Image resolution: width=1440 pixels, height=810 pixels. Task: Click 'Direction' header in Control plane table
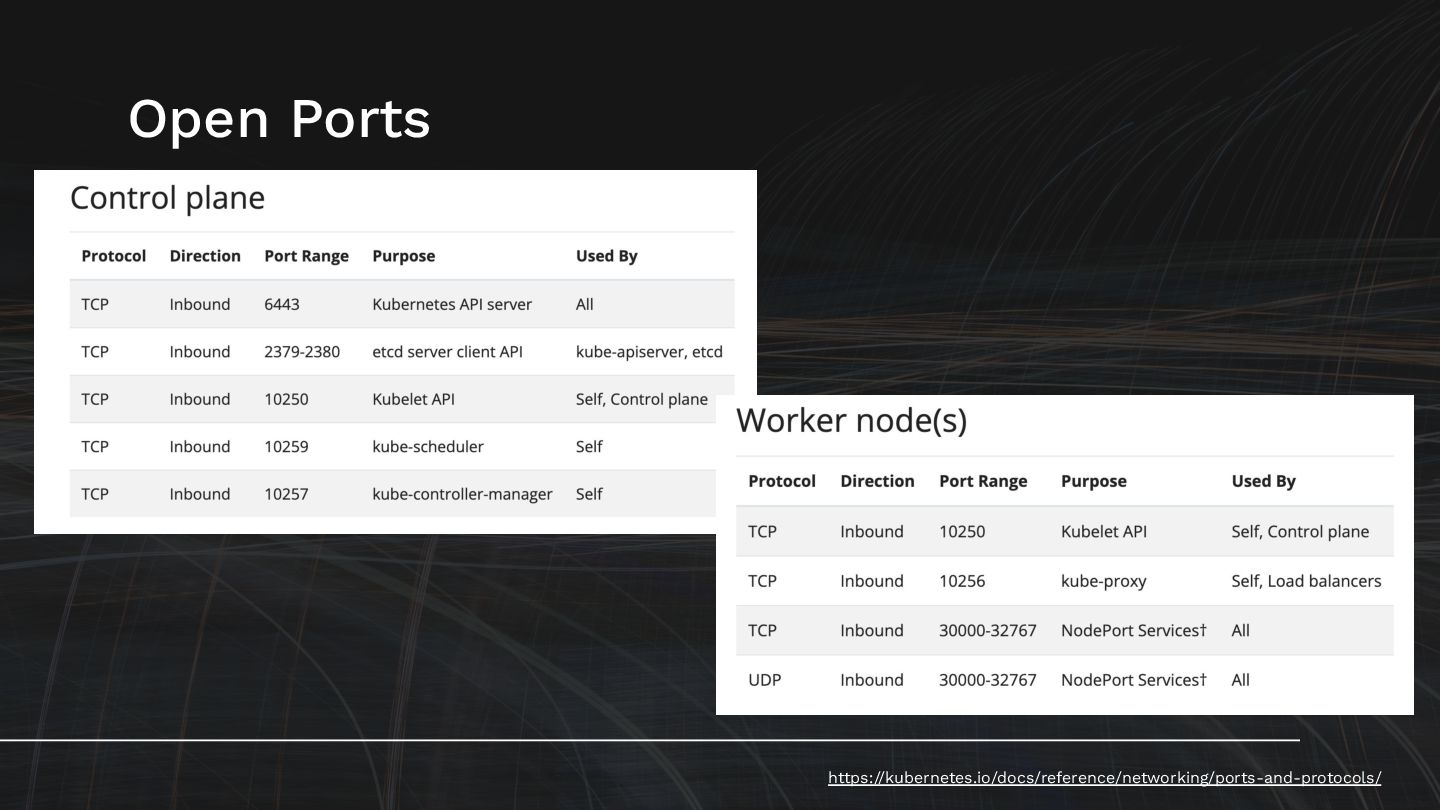[205, 256]
